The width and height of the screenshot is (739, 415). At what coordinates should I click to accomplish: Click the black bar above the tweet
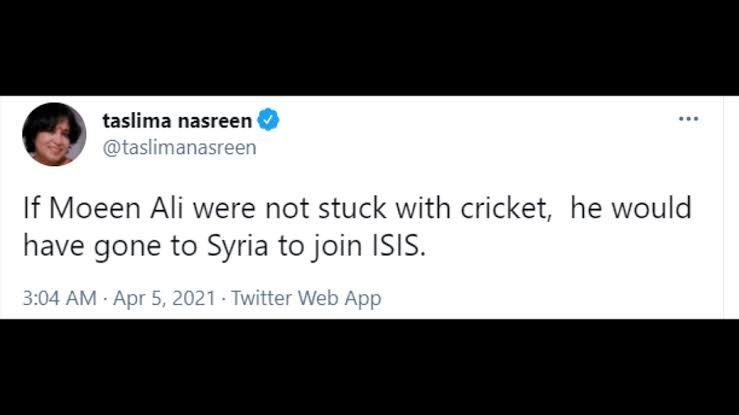(x=369, y=47)
